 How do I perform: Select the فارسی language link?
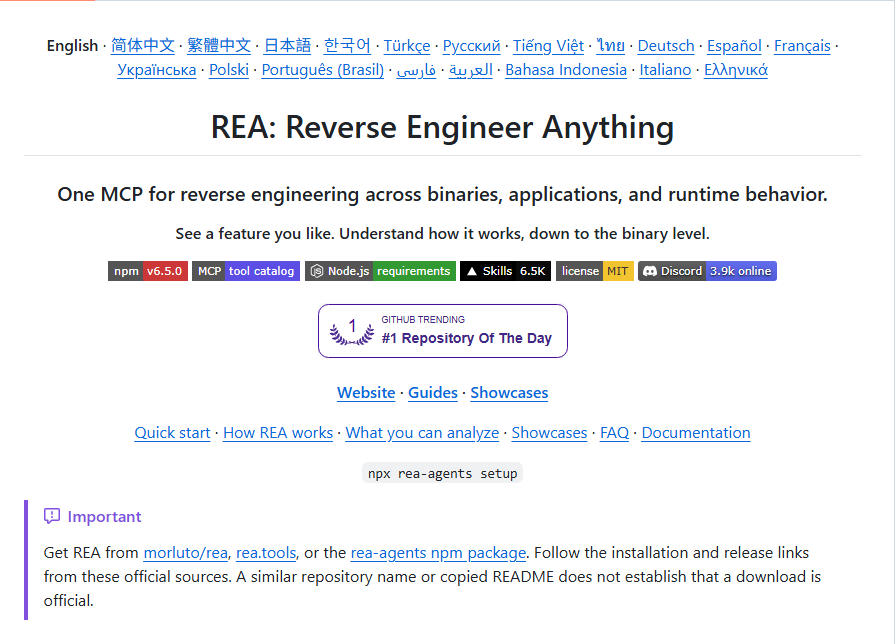[x=416, y=70]
